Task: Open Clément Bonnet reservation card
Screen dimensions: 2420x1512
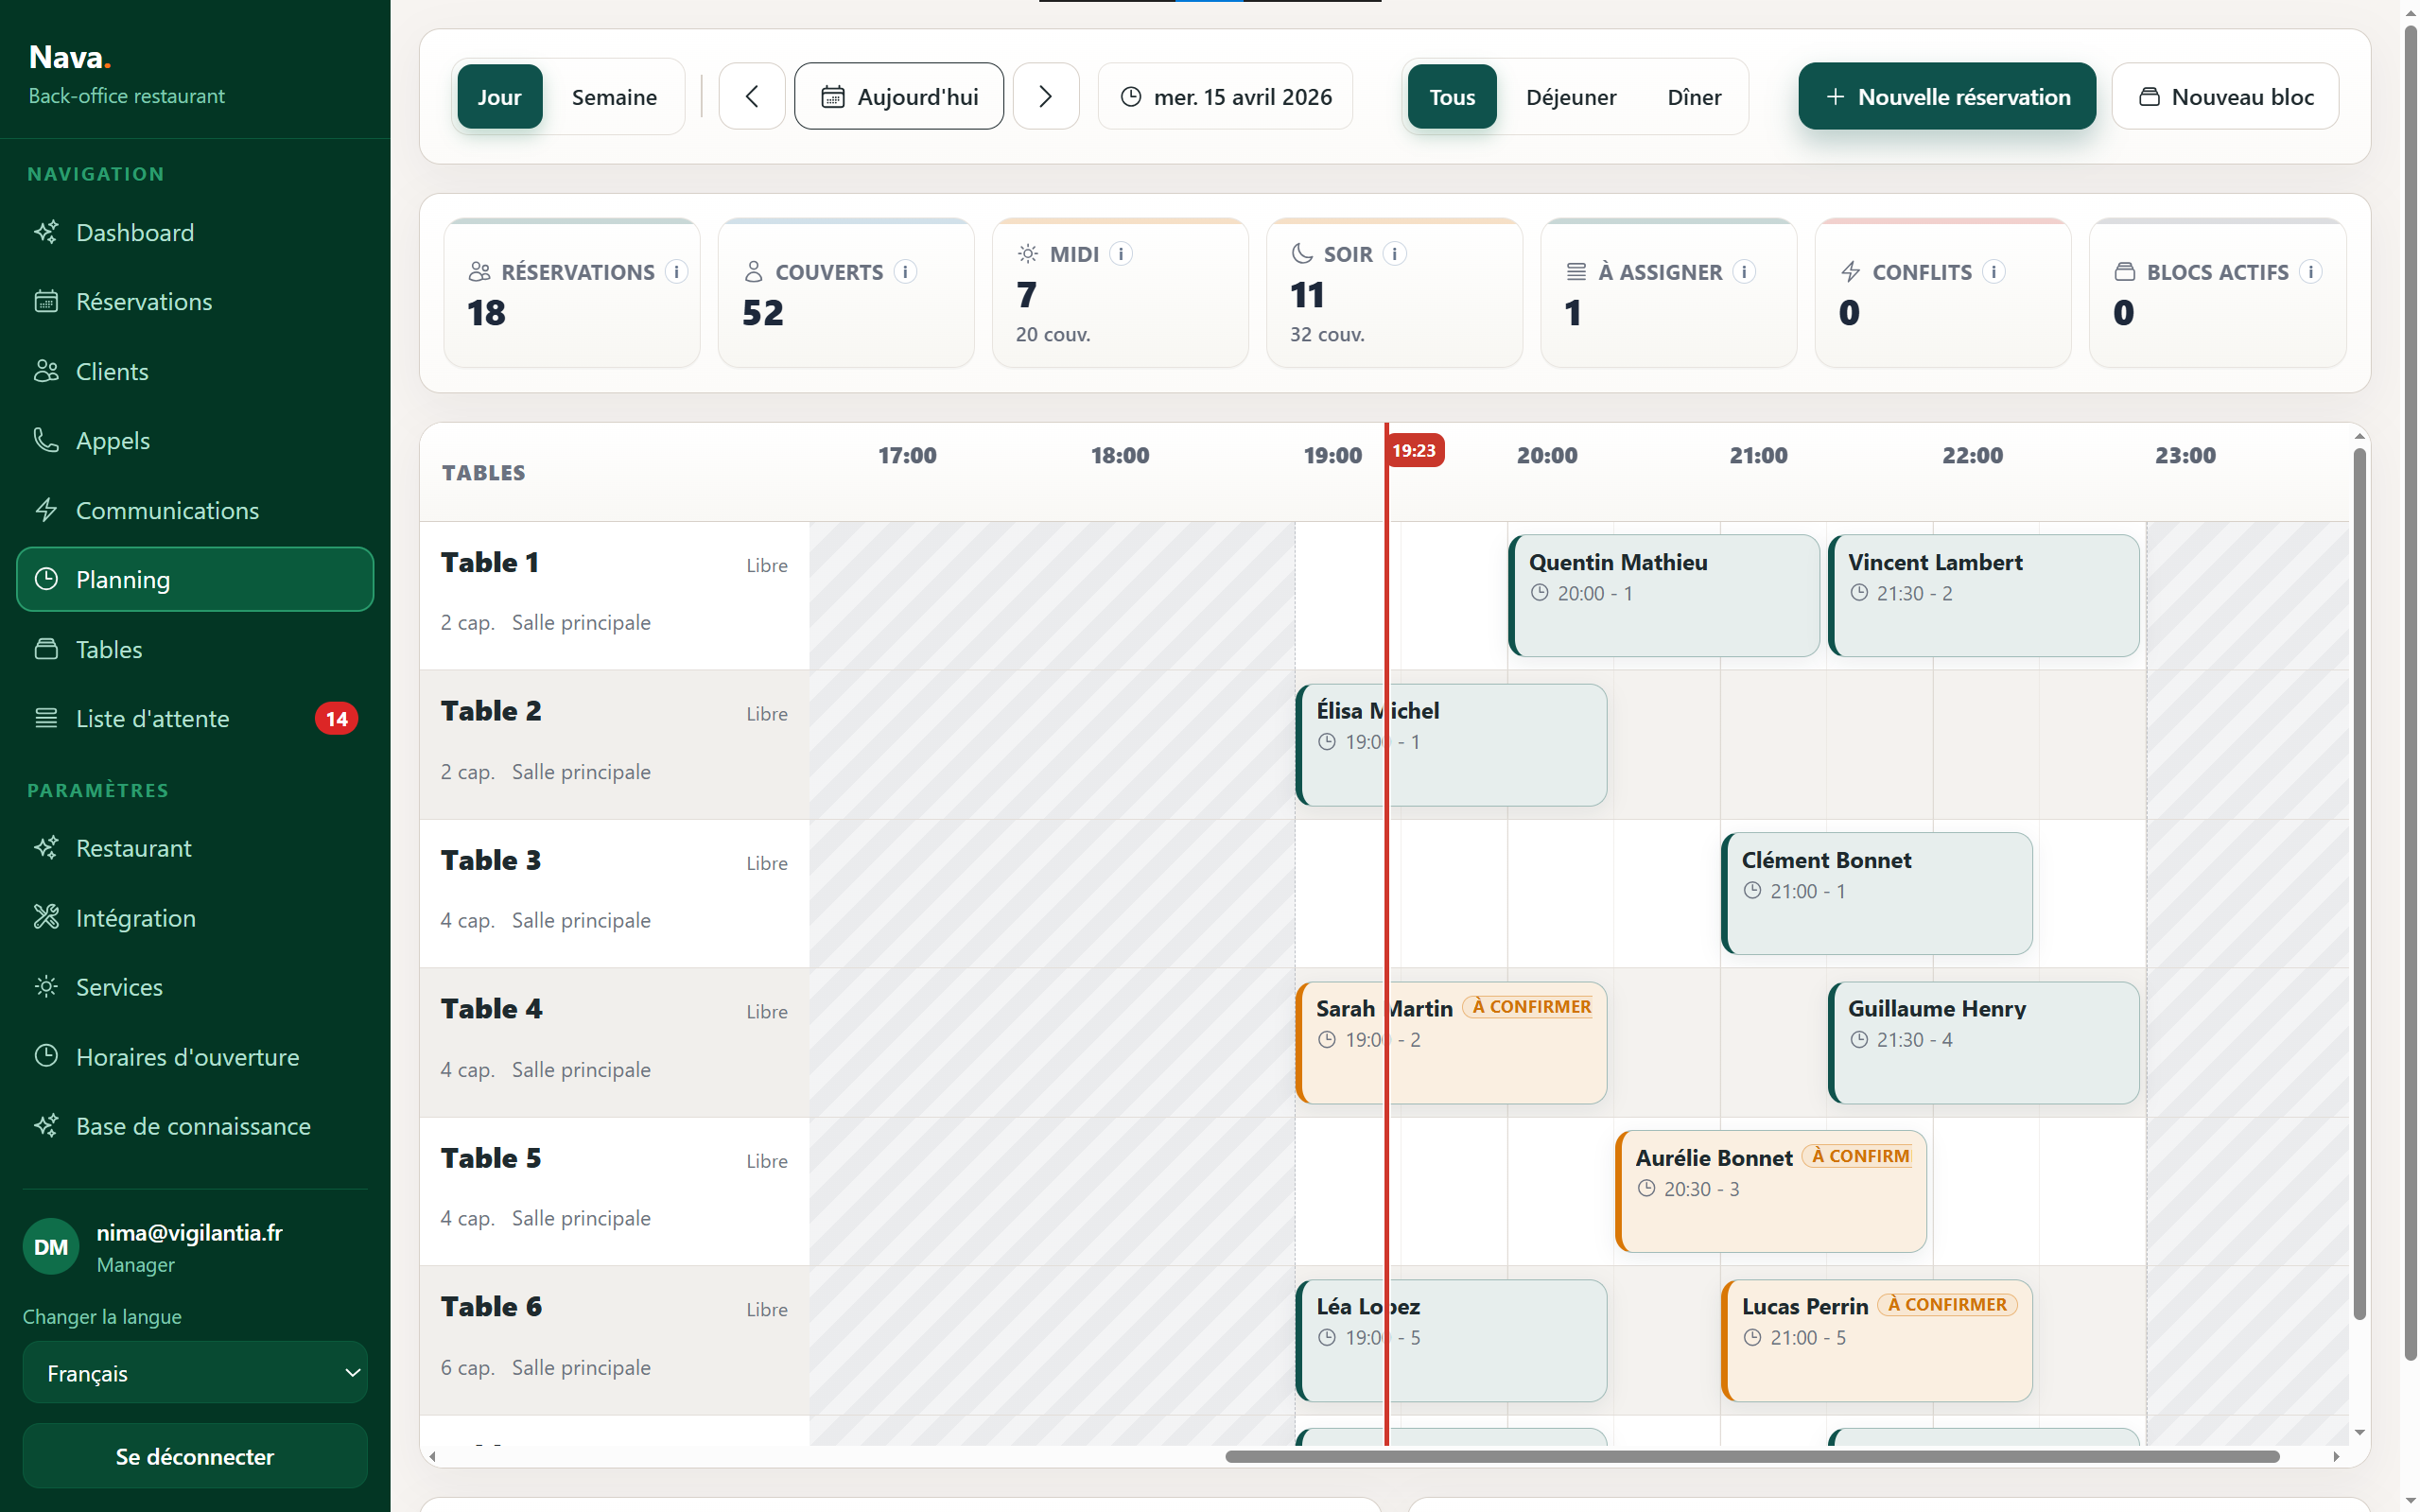Action: (x=1877, y=893)
